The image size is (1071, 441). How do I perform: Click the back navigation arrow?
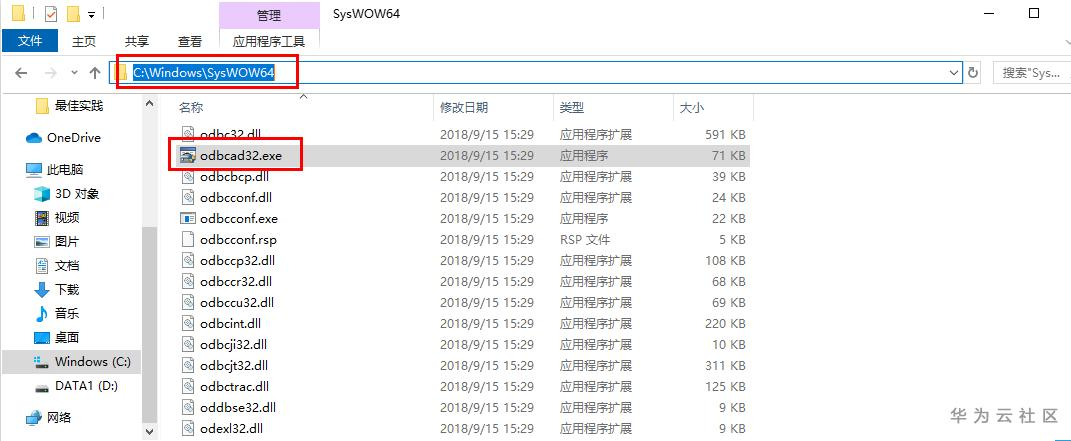[x=20, y=73]
